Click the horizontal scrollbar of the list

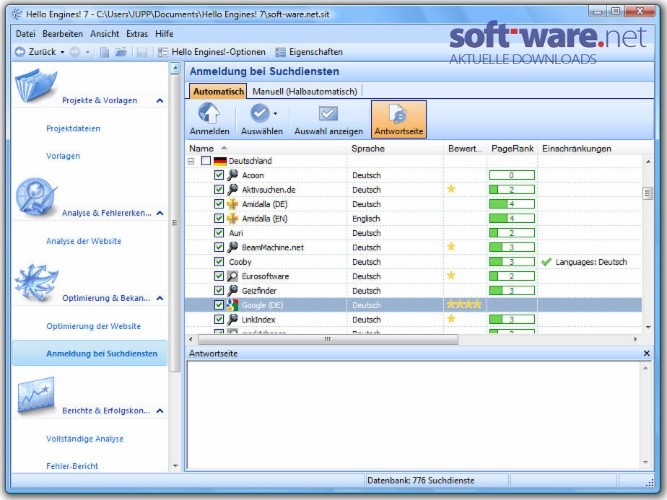point(328,339)
